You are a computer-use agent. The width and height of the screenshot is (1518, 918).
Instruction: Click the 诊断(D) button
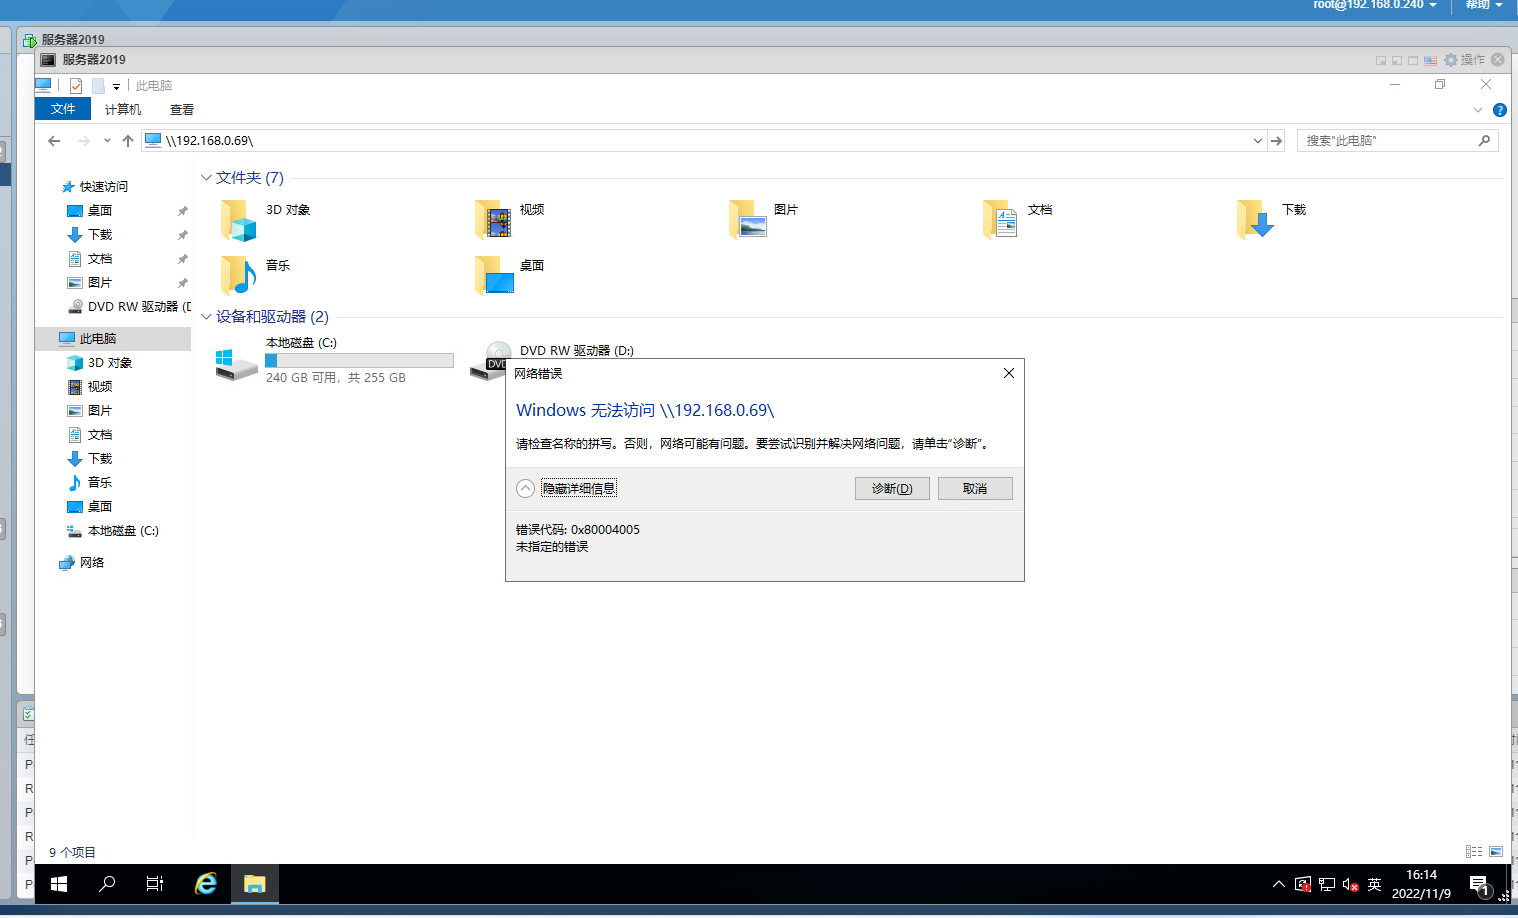[892, 489]
